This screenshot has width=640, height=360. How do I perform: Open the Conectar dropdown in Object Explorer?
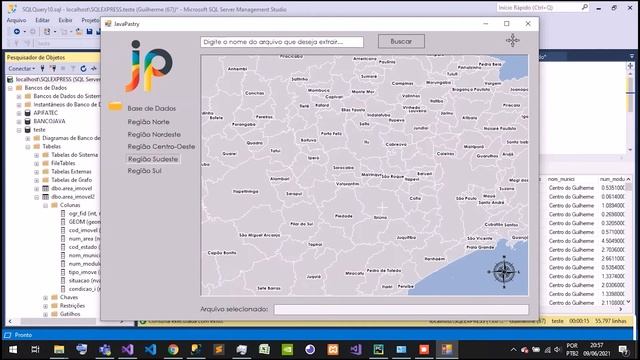pyautogui.click(x=22, y=69)
